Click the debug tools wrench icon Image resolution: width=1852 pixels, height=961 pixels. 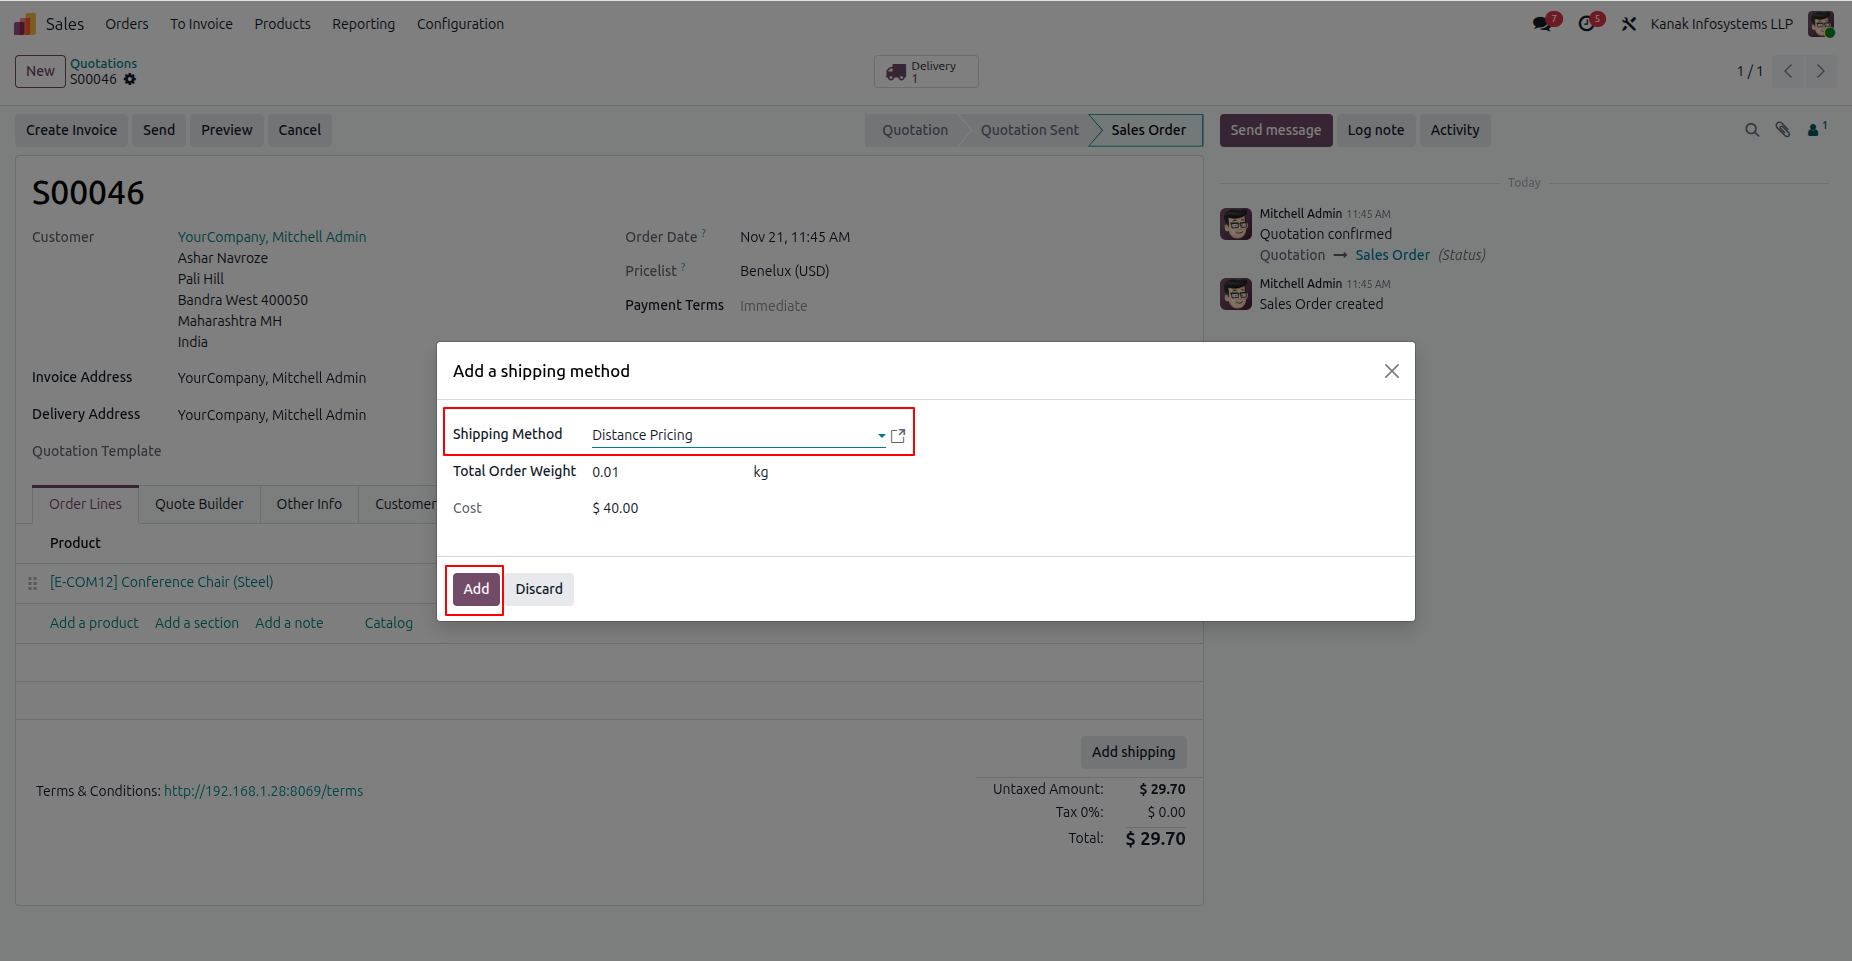tap(1629, 24)
